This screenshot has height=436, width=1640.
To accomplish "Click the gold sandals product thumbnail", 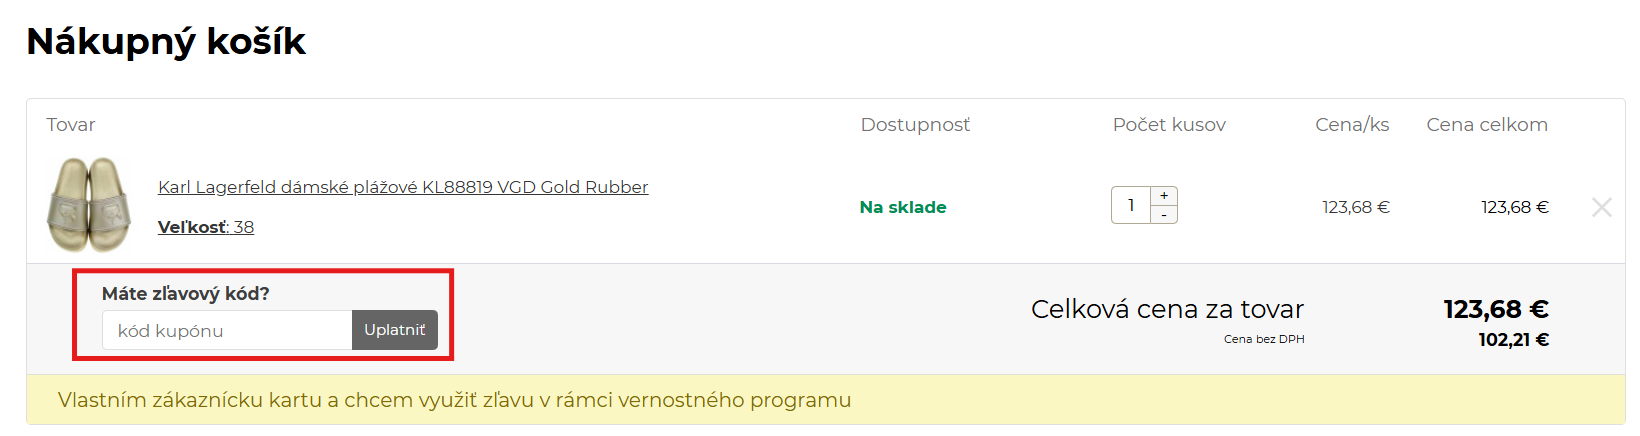I will click(90, 205).
